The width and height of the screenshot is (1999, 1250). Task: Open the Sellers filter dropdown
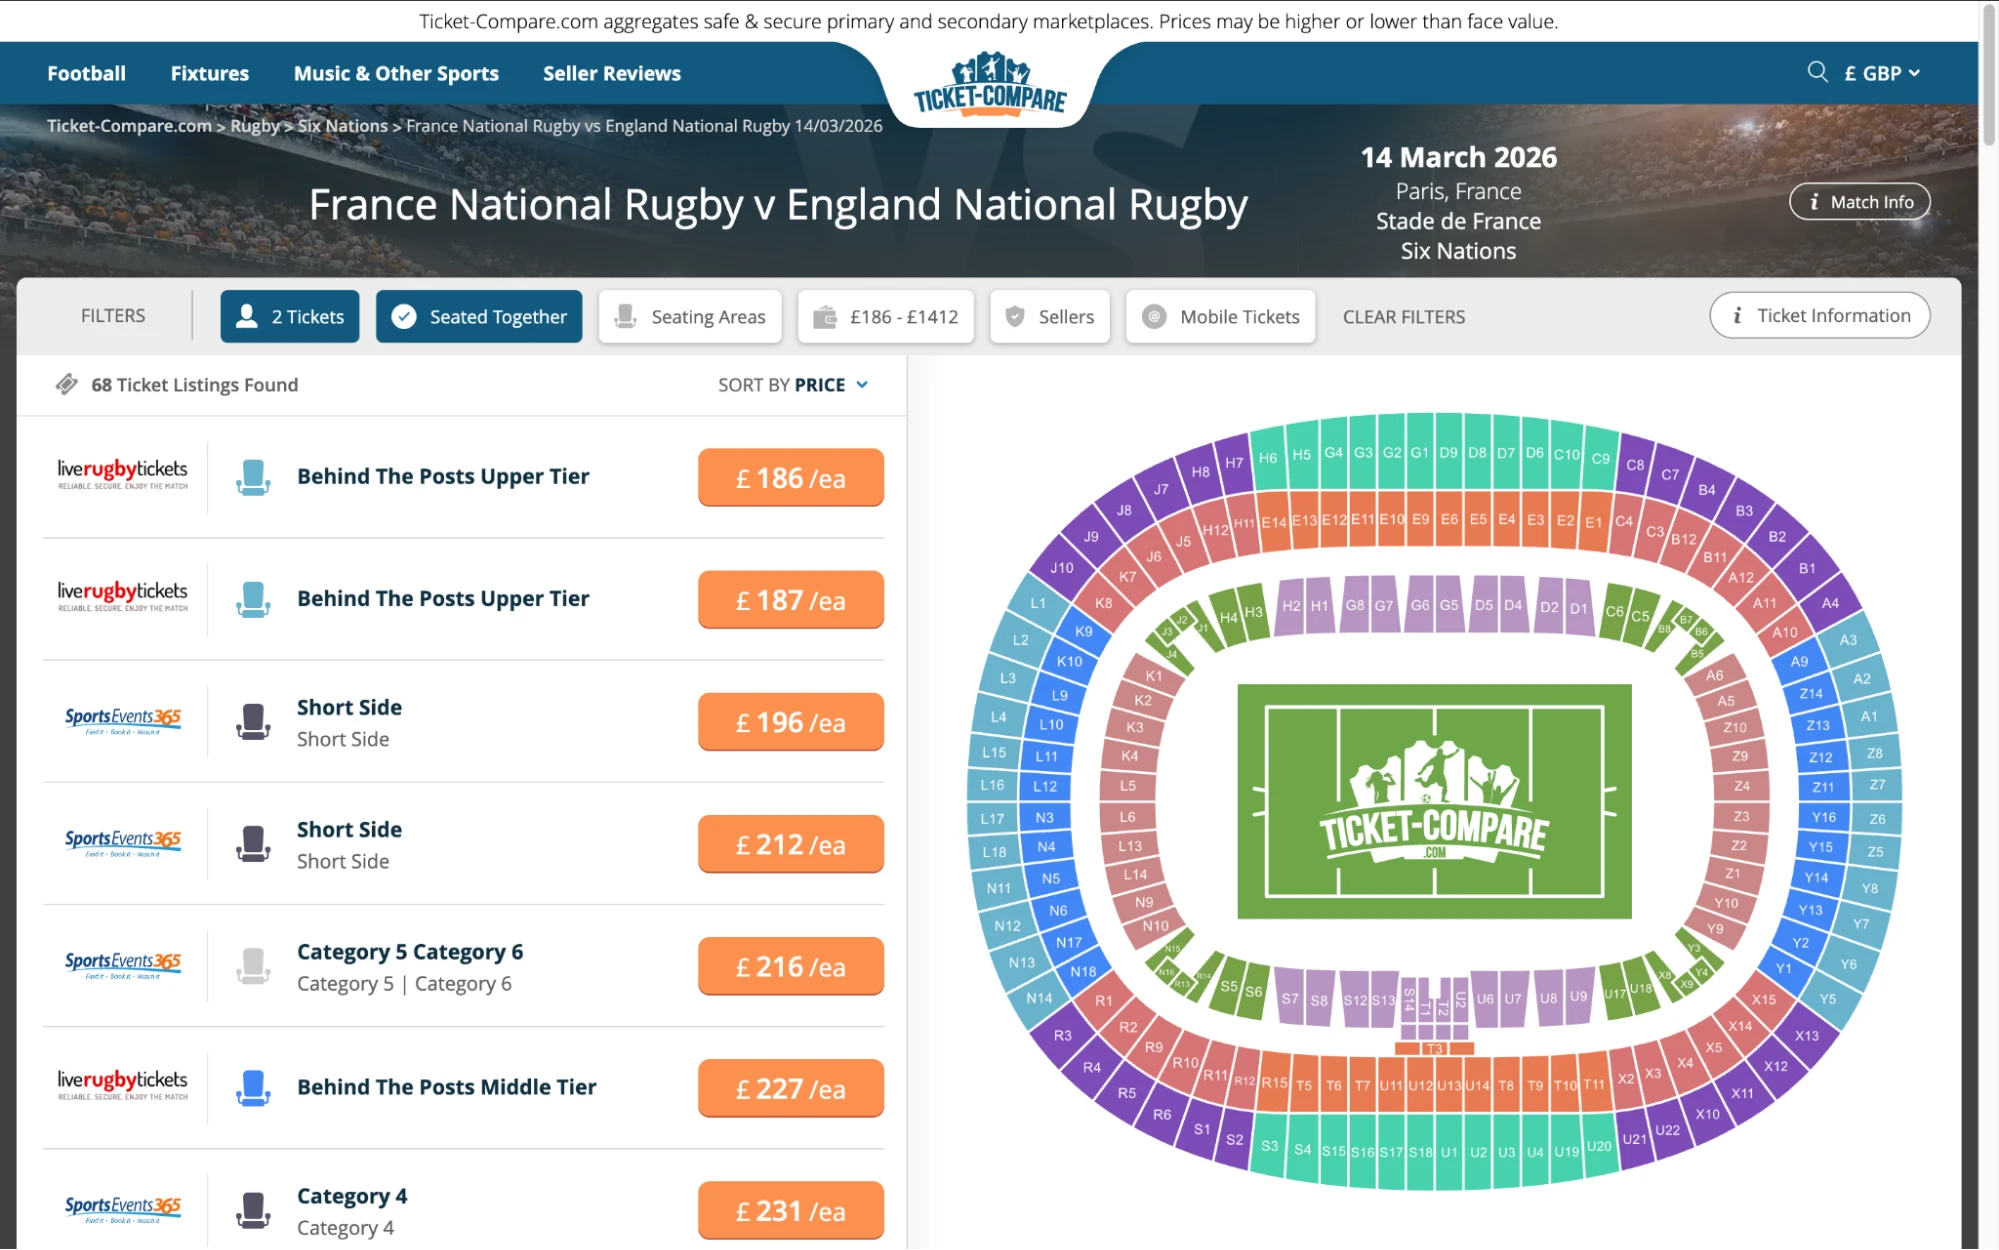1049,316
